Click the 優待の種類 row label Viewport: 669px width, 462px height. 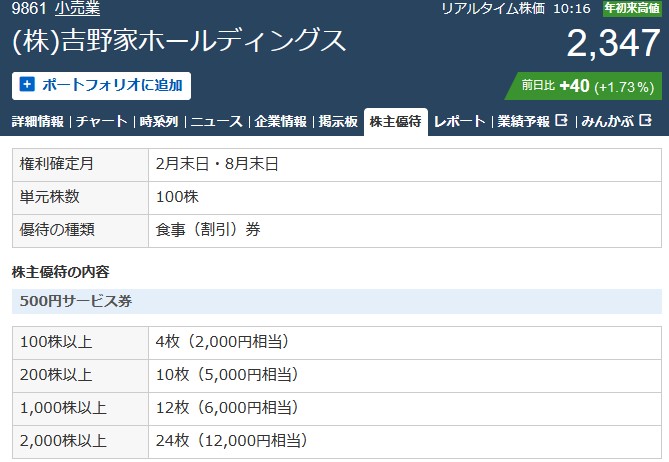(81, 230)
